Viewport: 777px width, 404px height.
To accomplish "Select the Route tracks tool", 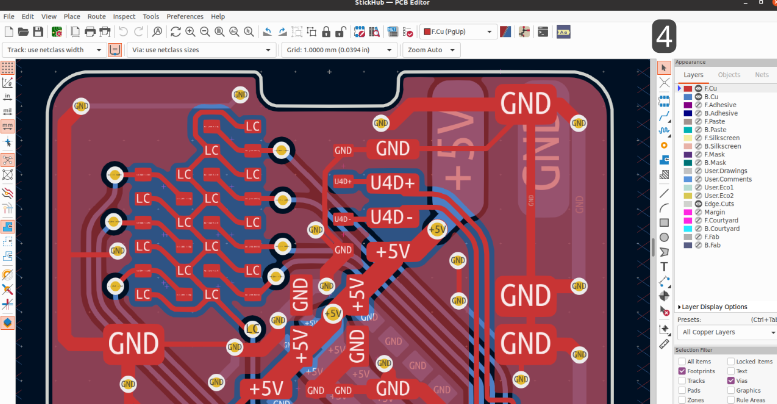I will [664, 115].
